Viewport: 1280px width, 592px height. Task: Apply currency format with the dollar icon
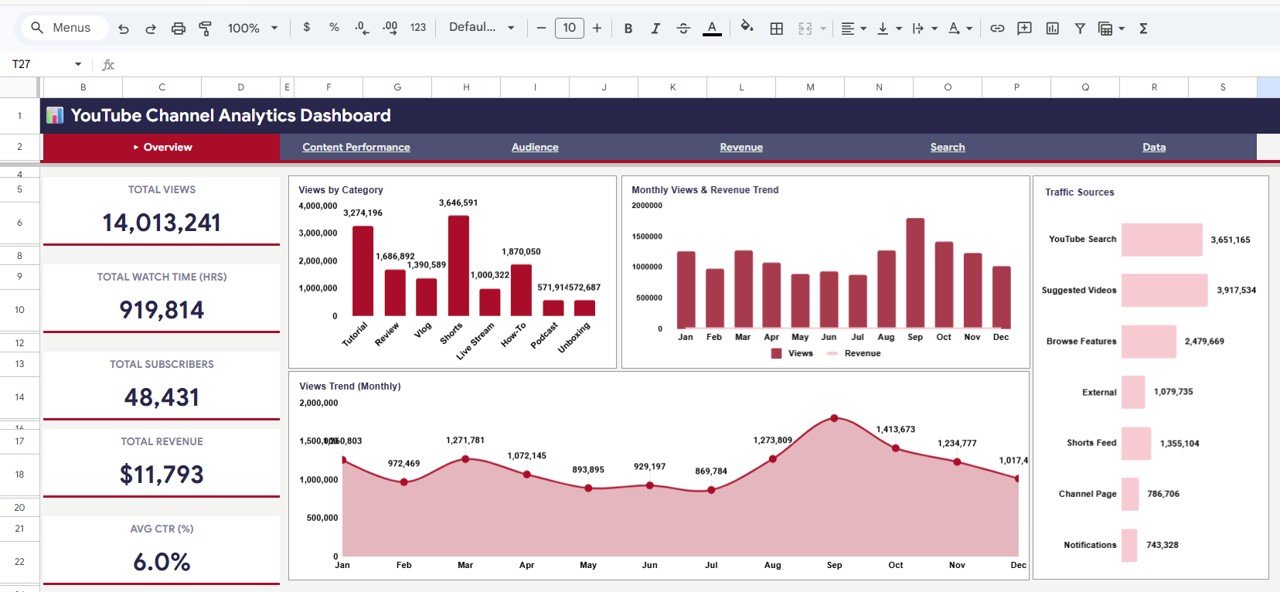307,28
